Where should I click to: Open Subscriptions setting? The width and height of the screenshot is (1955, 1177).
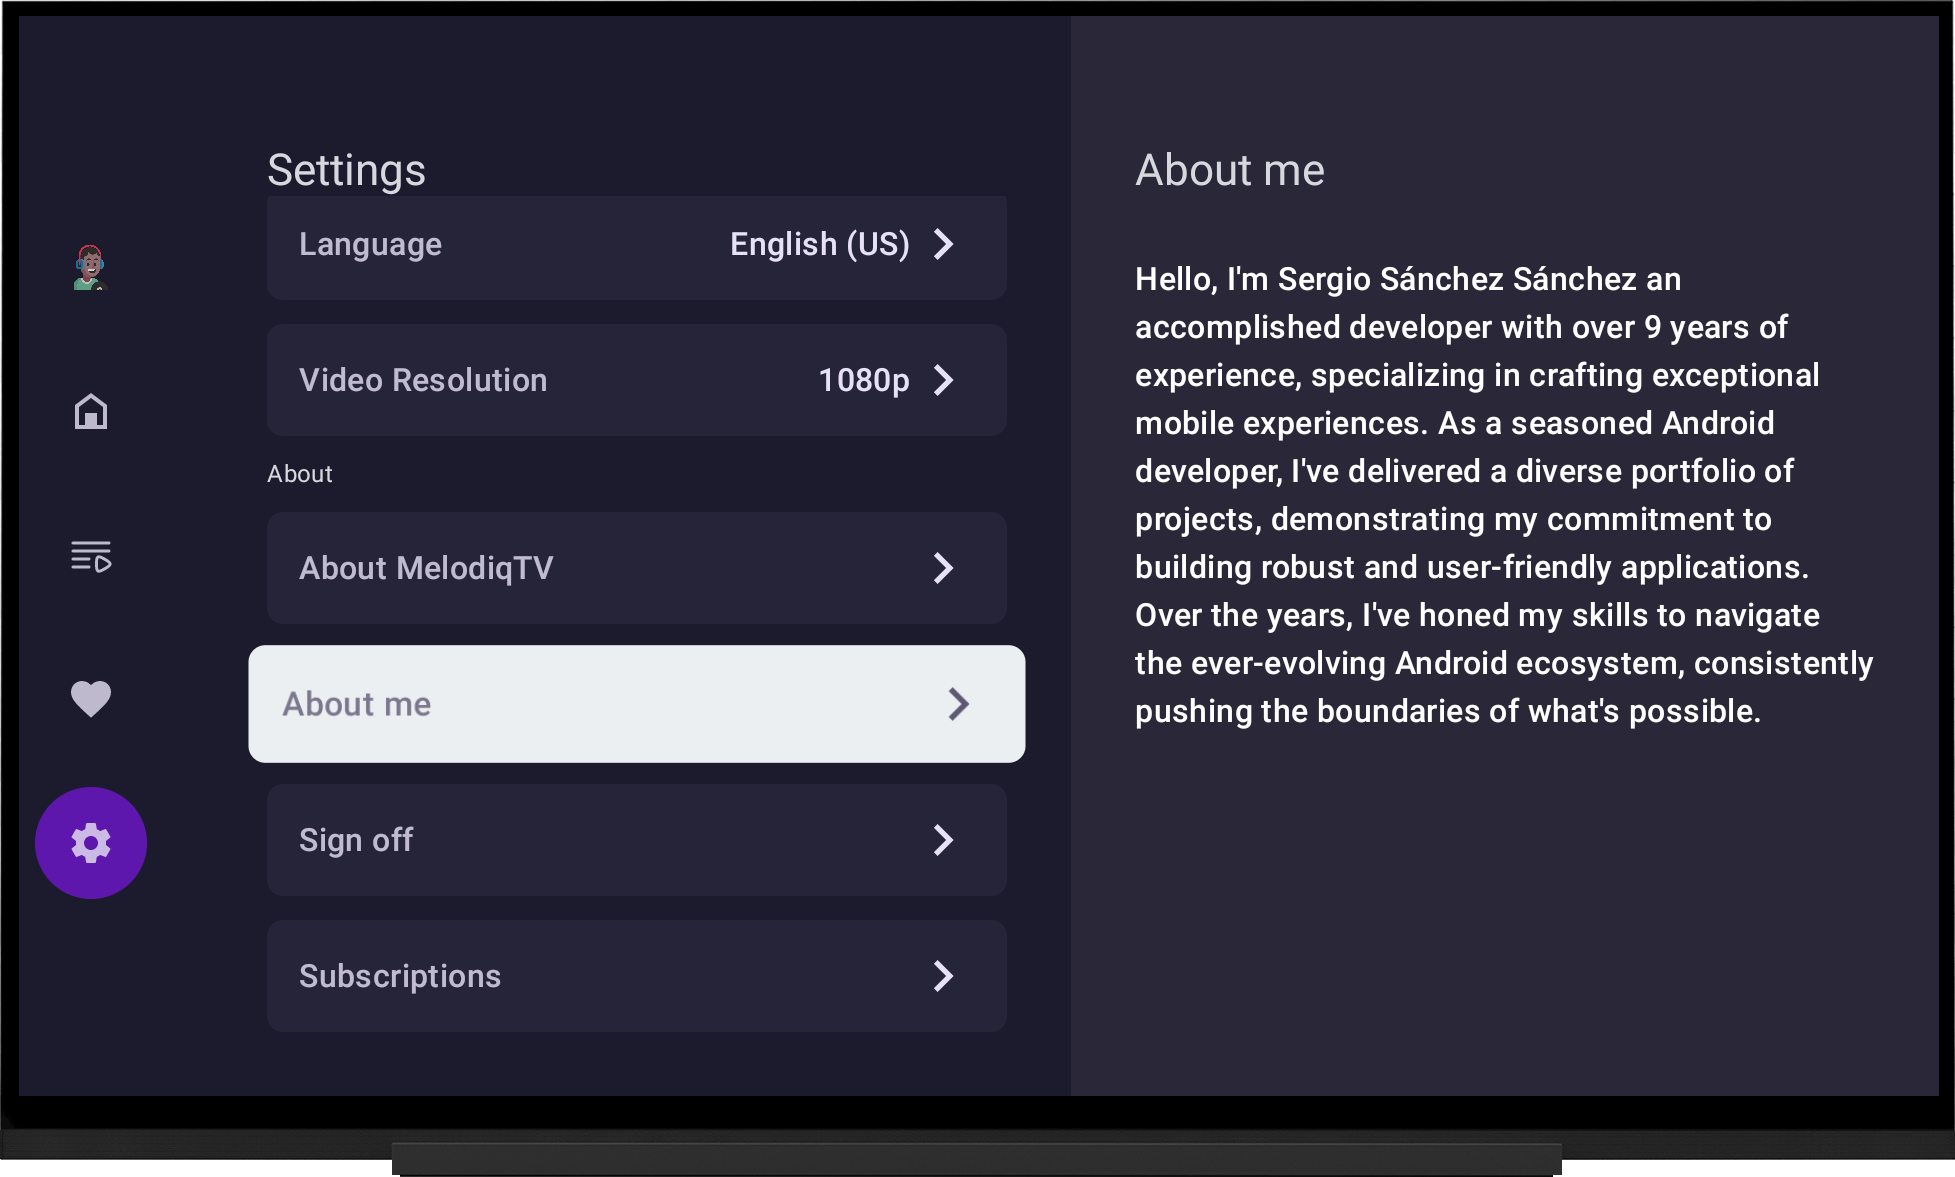tap(637, 976)
